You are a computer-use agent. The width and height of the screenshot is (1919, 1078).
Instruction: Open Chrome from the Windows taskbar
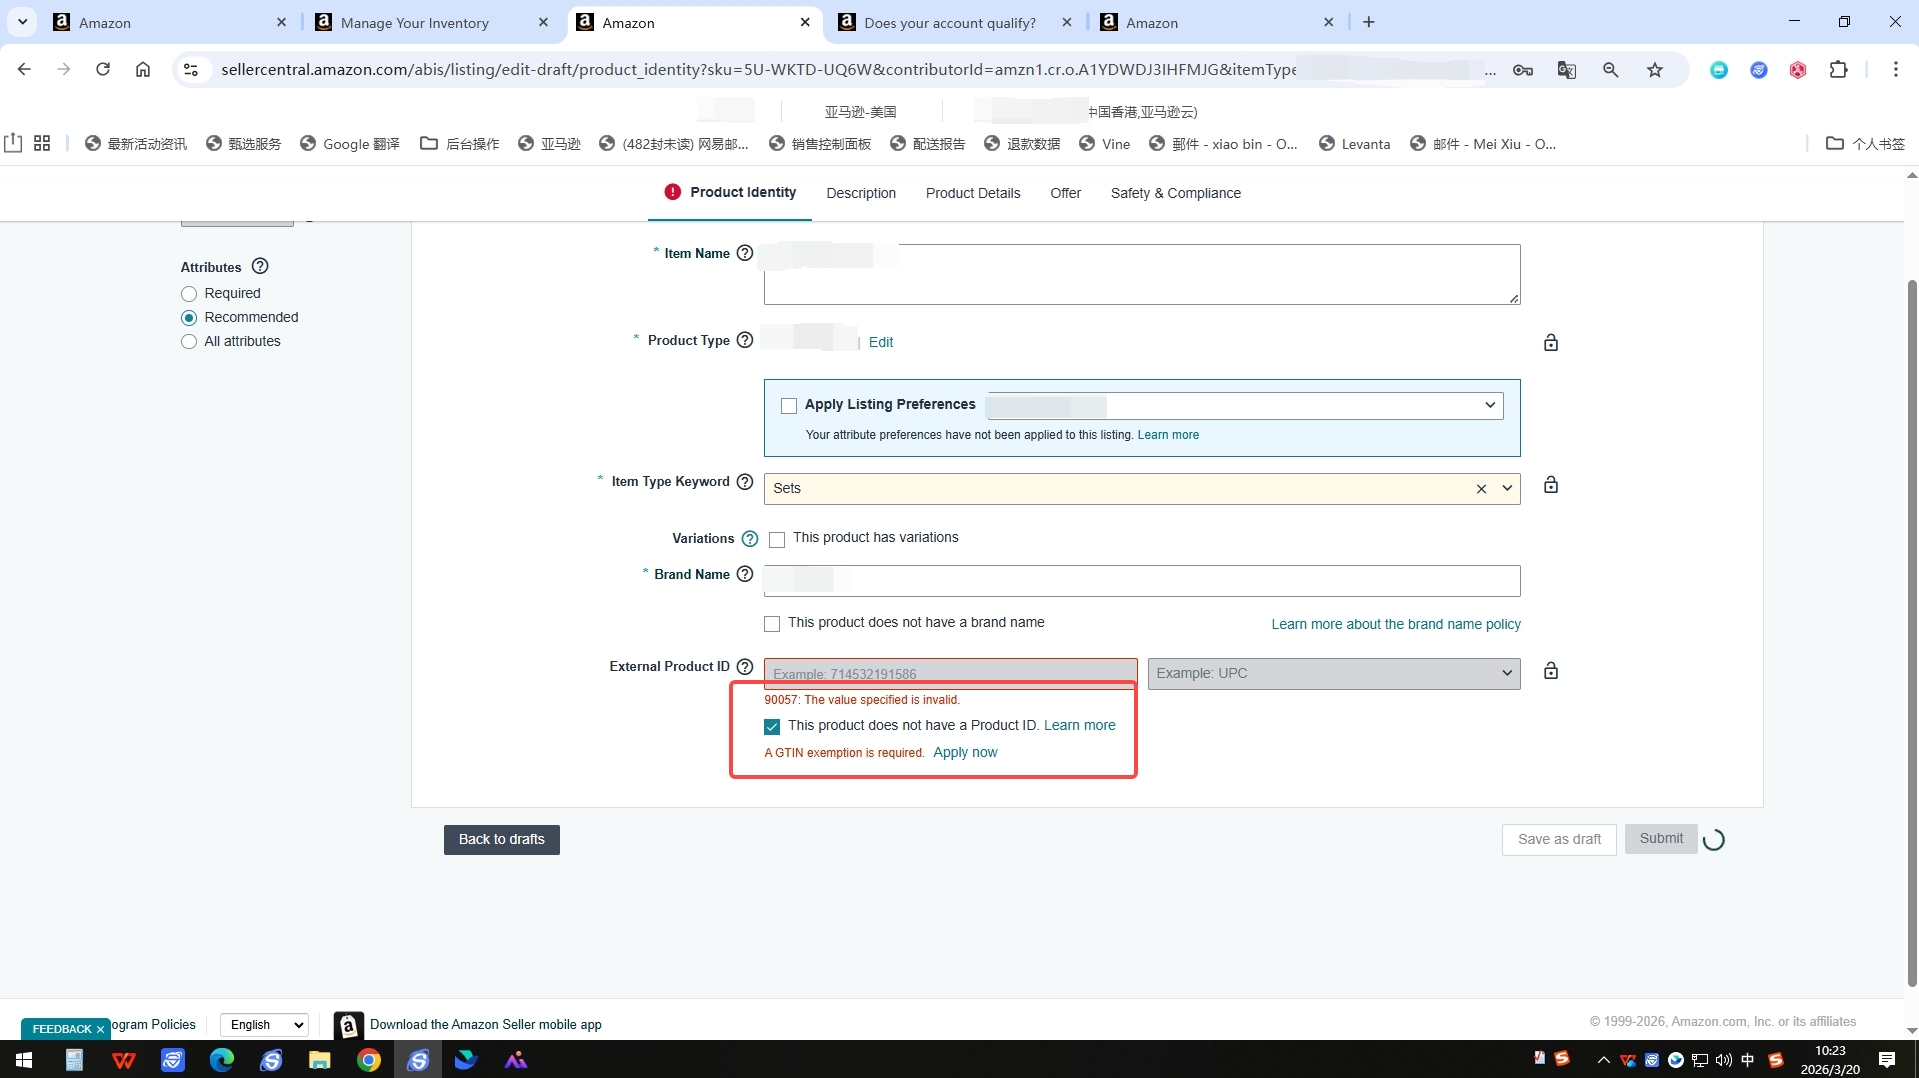tap(369, 1060)
